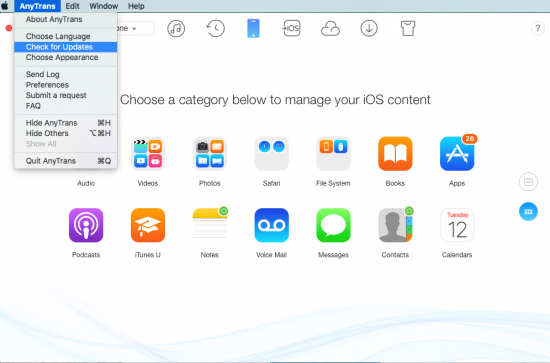This screenshot has height=363, width=550.
Task: Open the Help menu
Action: point(136,6)
